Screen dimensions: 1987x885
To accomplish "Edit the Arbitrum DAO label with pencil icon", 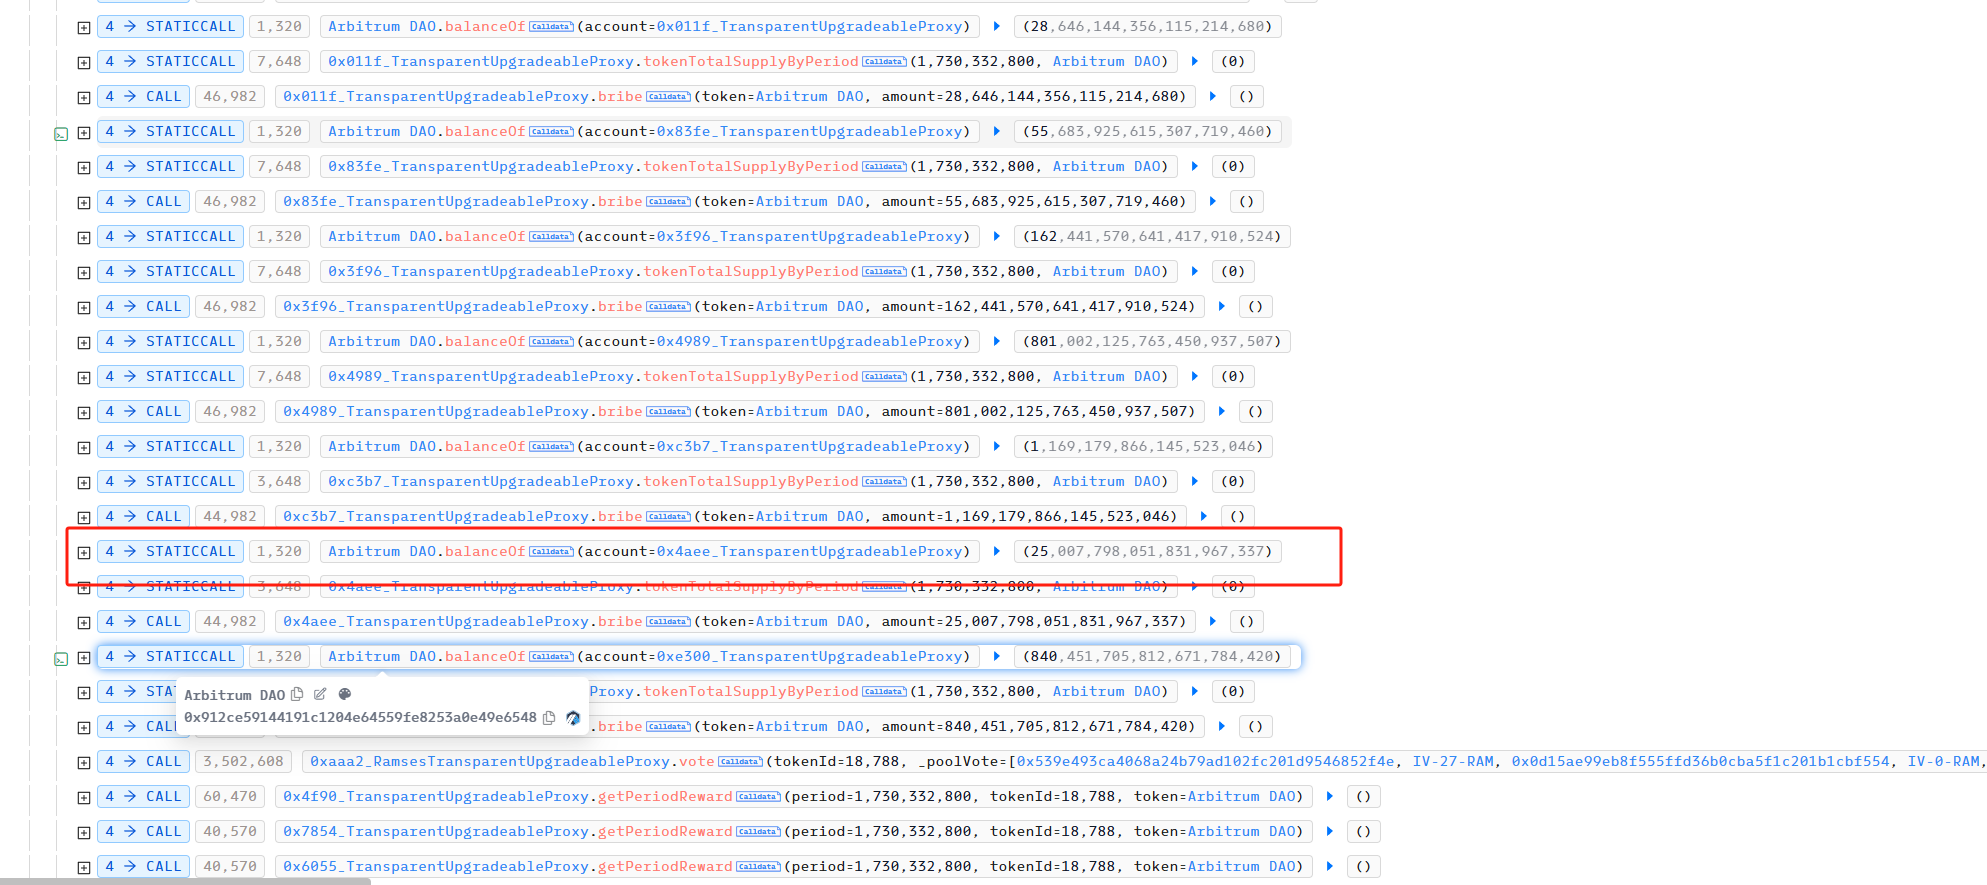I will [320, 694].
